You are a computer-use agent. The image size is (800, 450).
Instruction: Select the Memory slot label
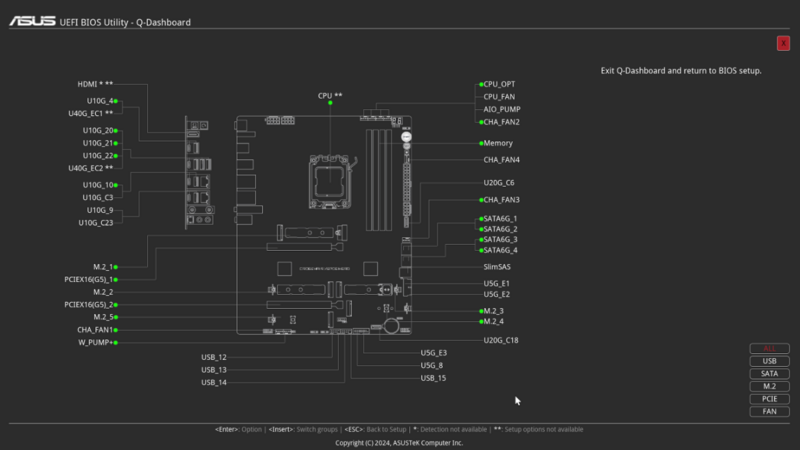[x=498, y=143]
